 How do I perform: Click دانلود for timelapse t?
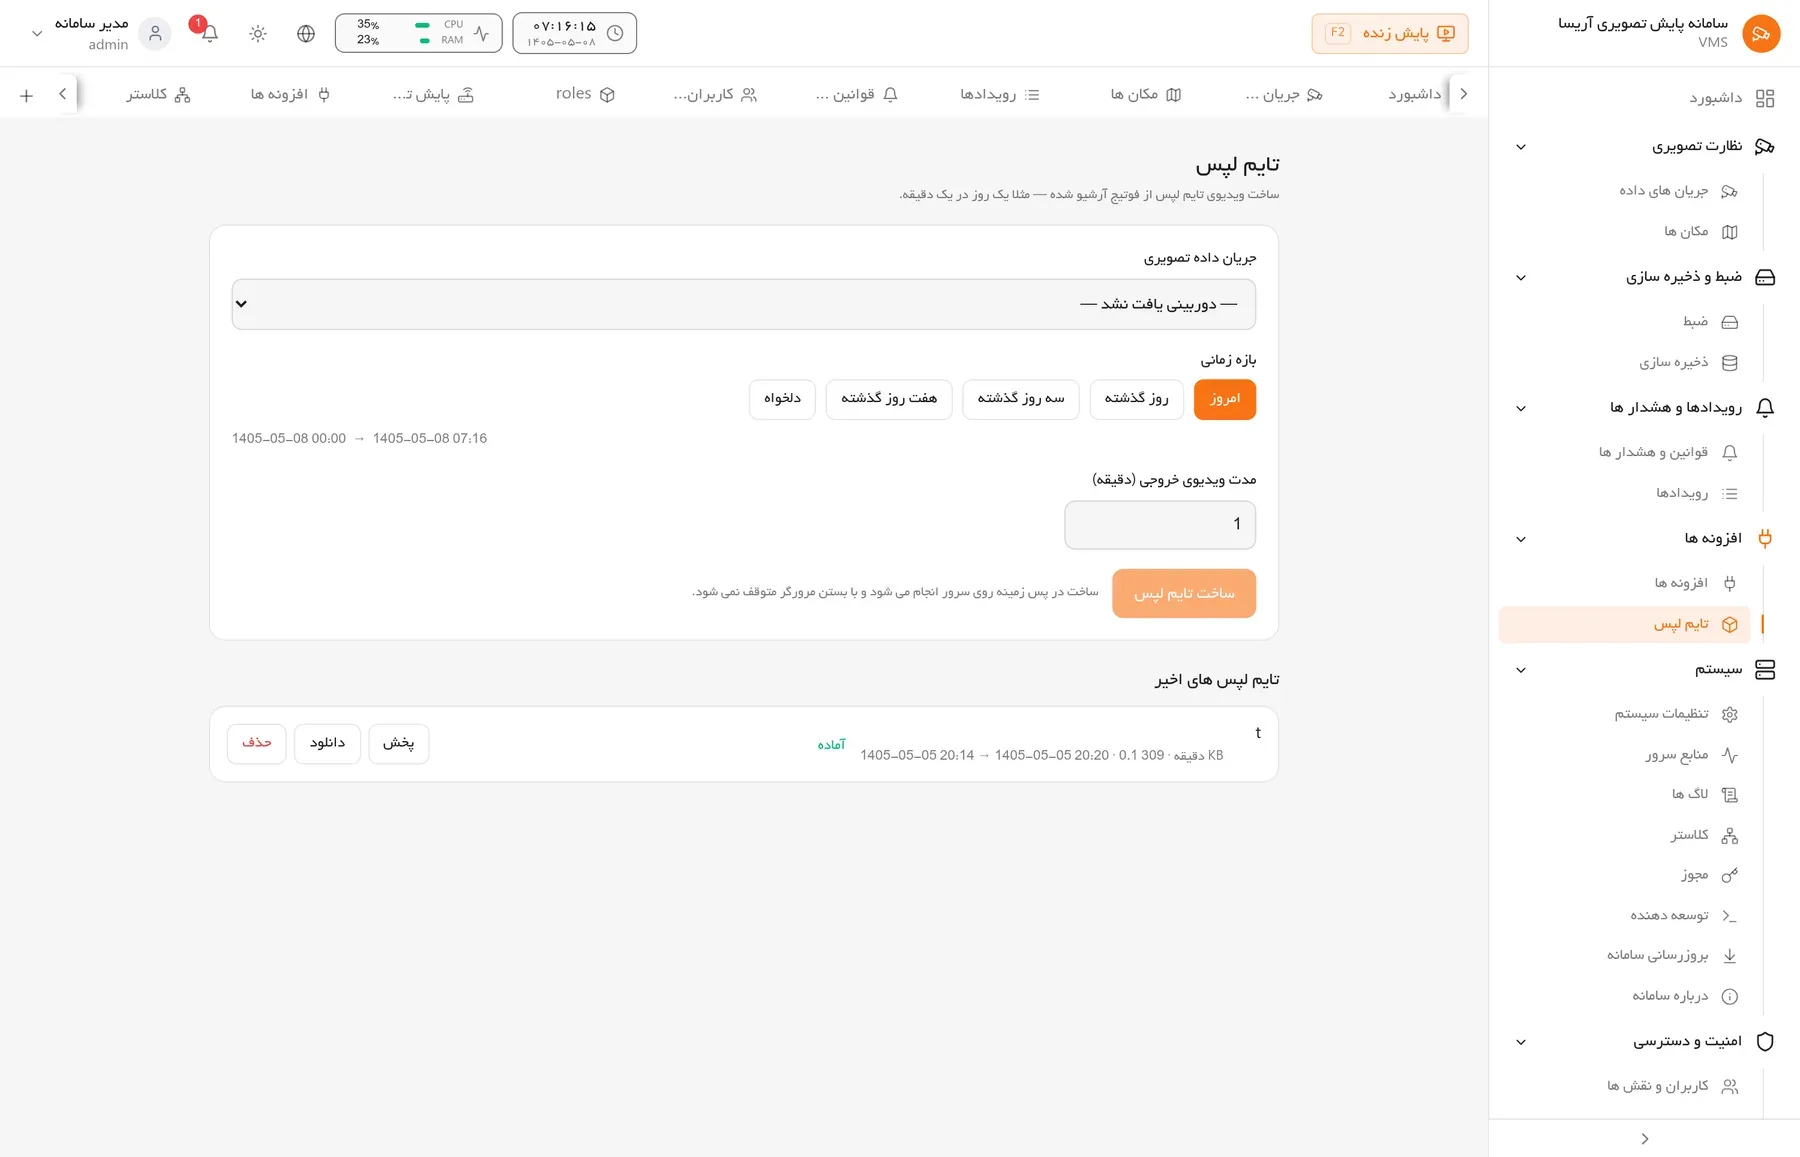(327, 743)
